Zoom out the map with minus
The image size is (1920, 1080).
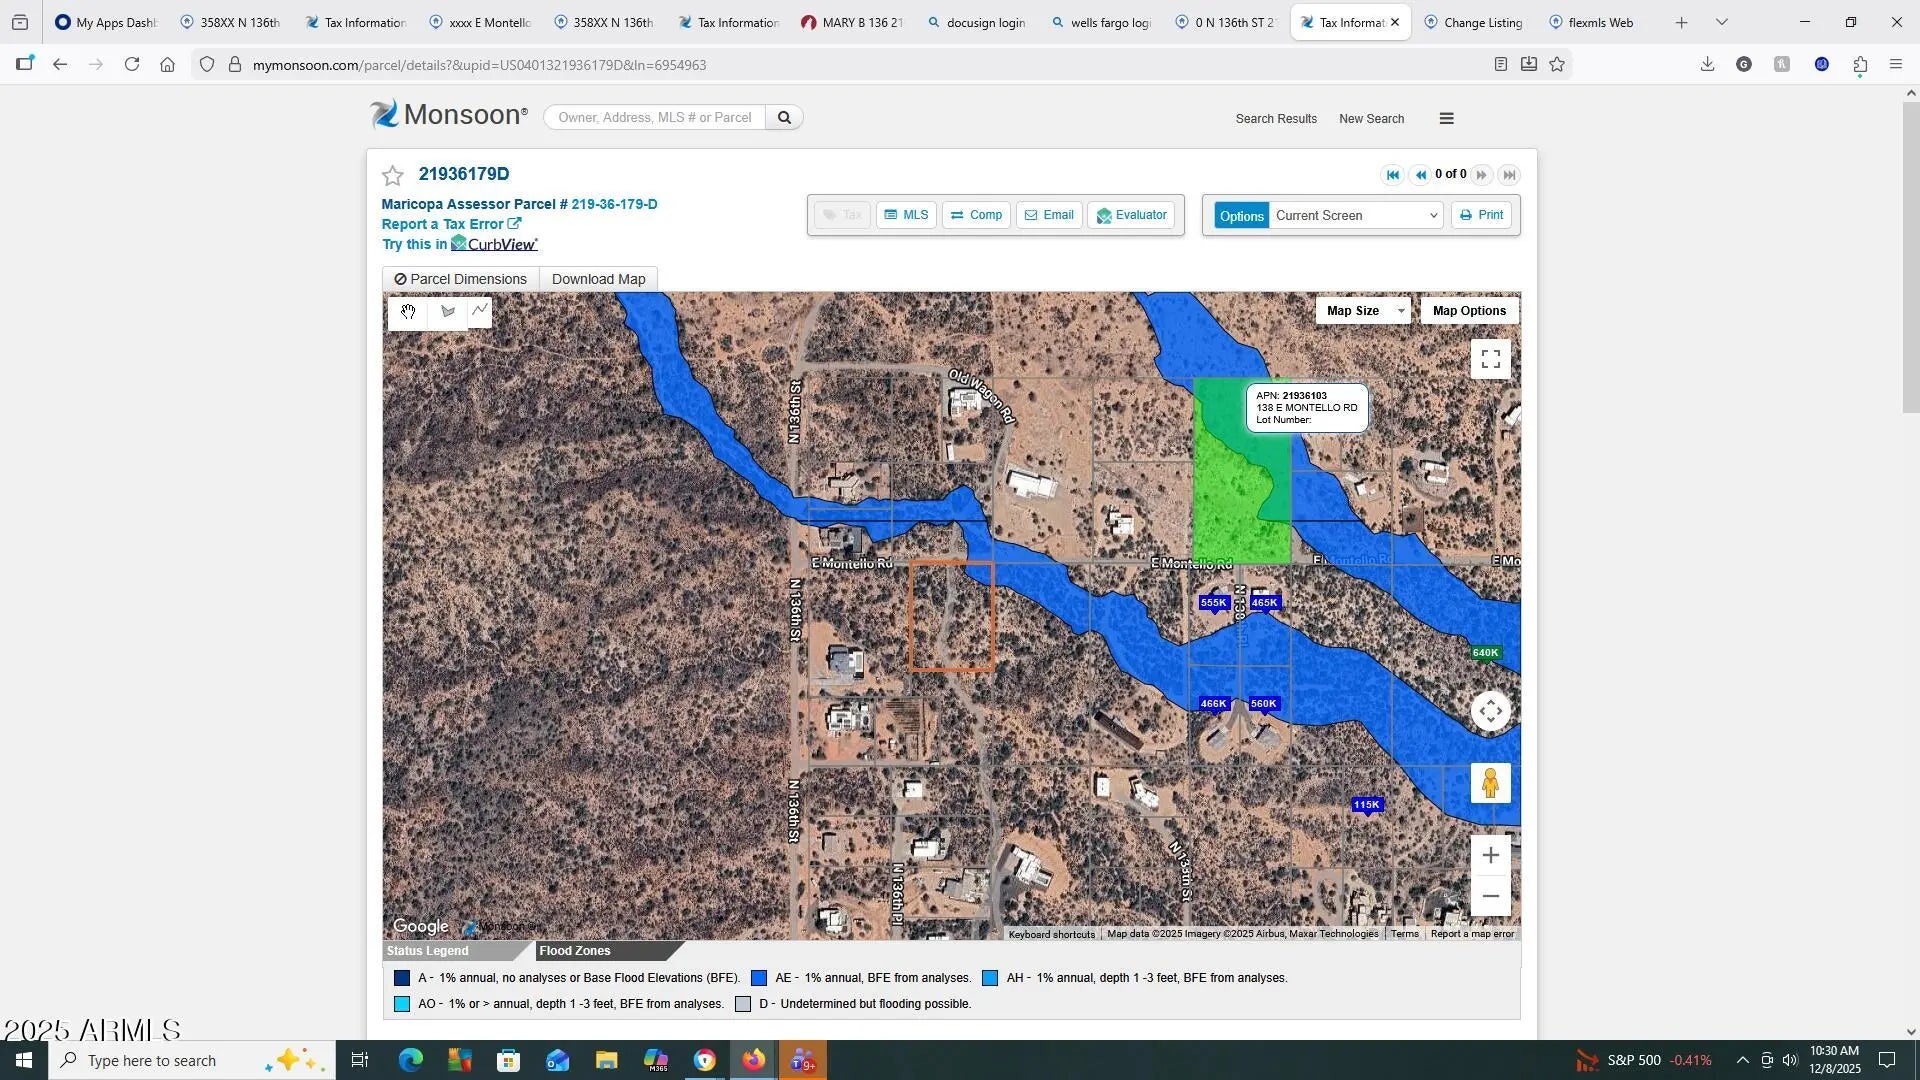pyautogui.click(x=1490, y=896)
